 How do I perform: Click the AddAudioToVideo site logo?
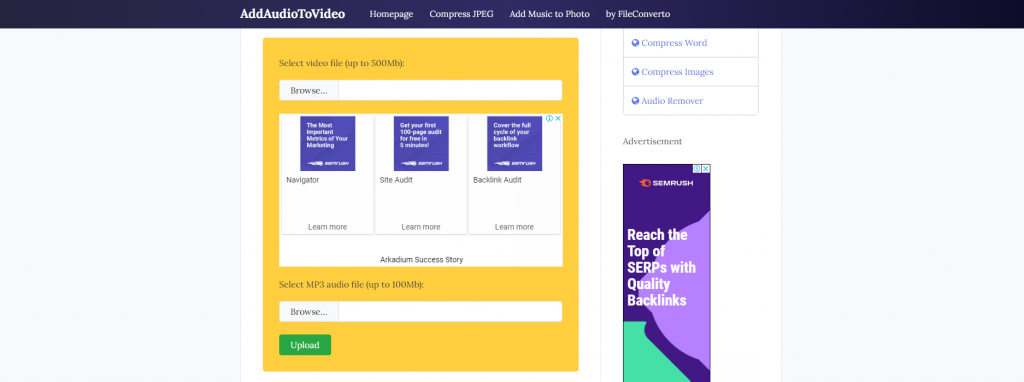click(293, 14)
